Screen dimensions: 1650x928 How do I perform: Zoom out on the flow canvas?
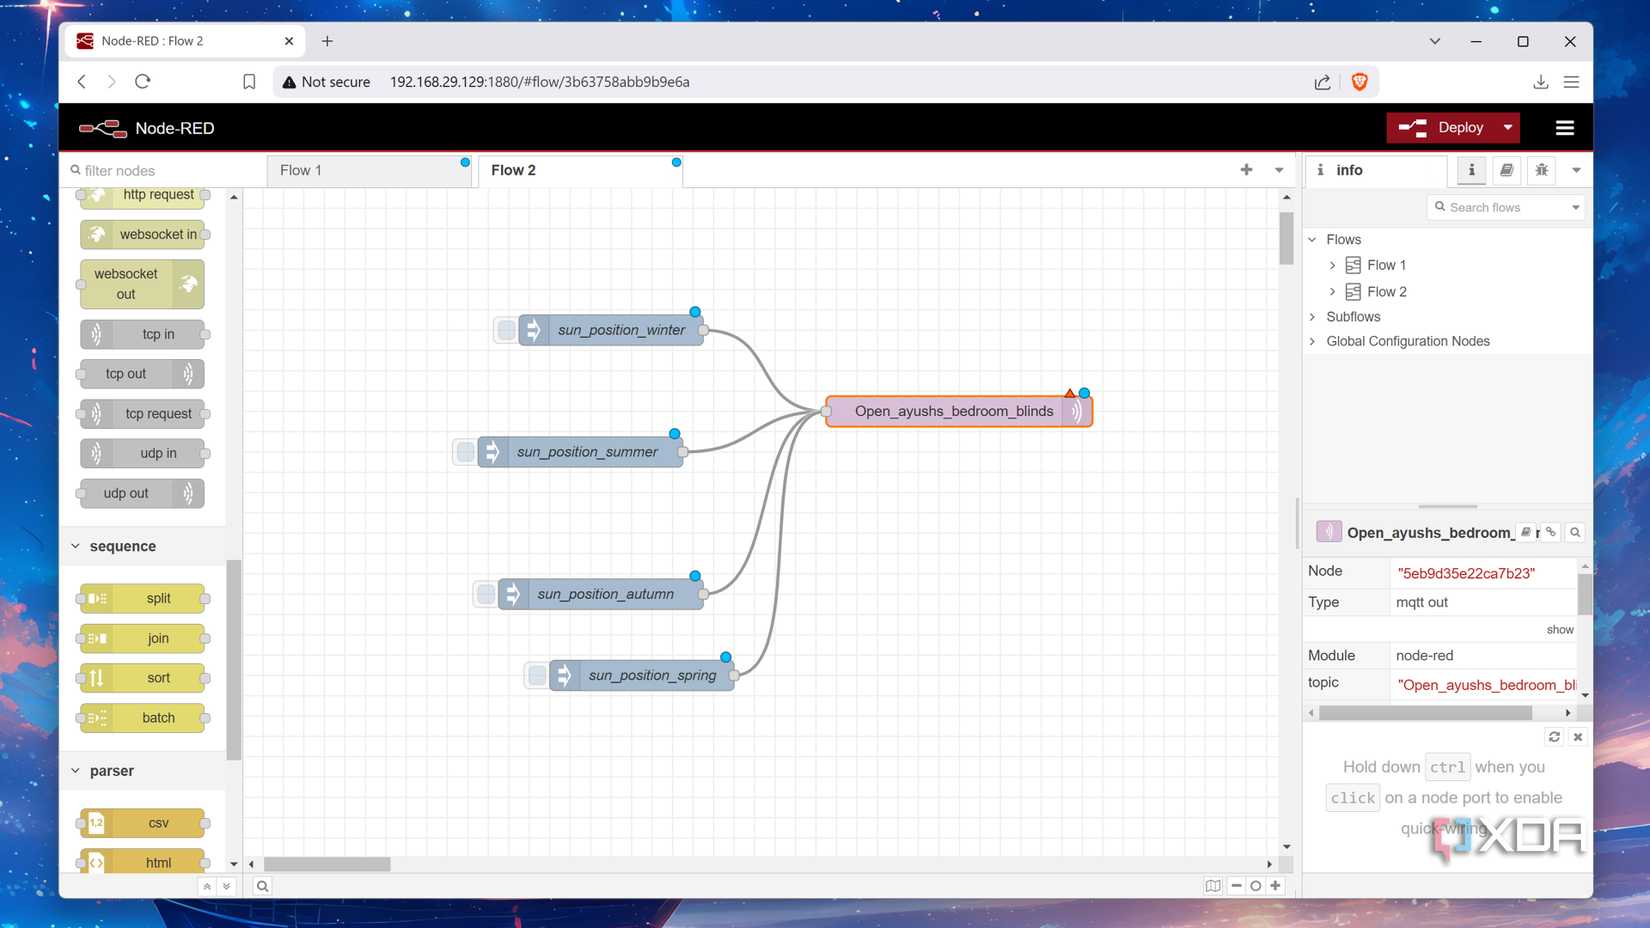pyautogui.click(x=1236, y=886)
